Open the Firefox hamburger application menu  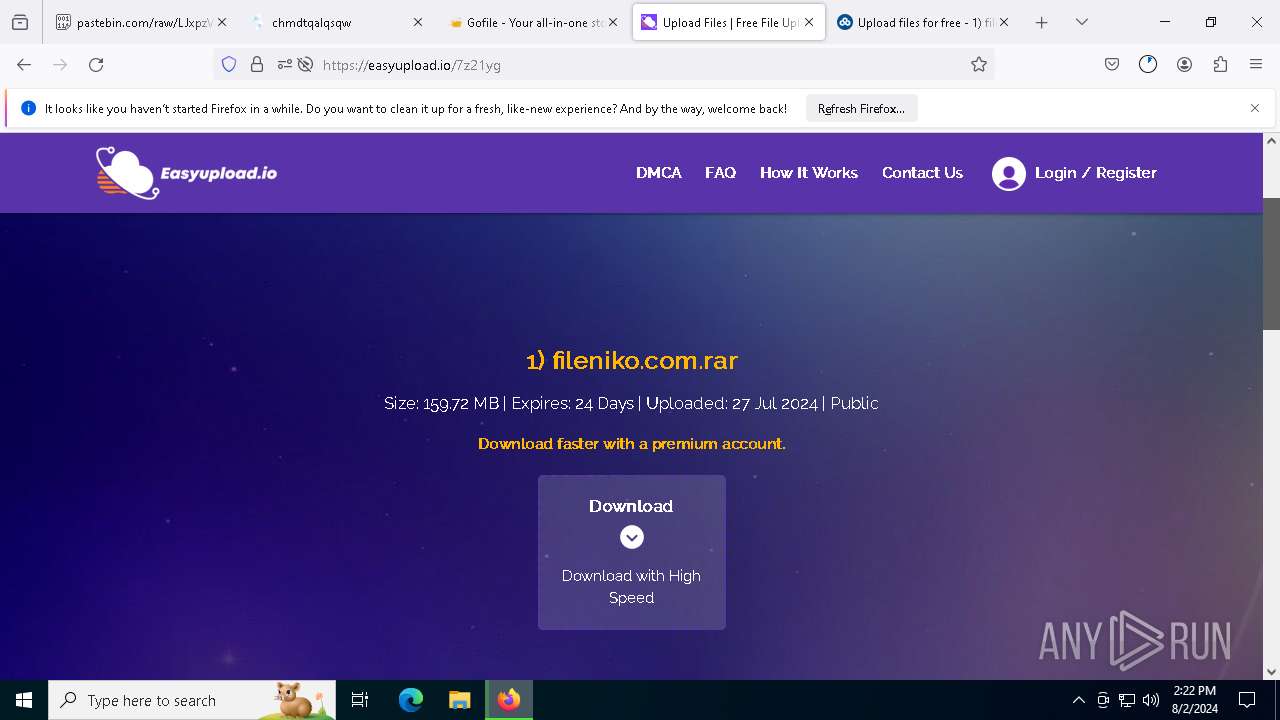click(x=1256, y=65)
